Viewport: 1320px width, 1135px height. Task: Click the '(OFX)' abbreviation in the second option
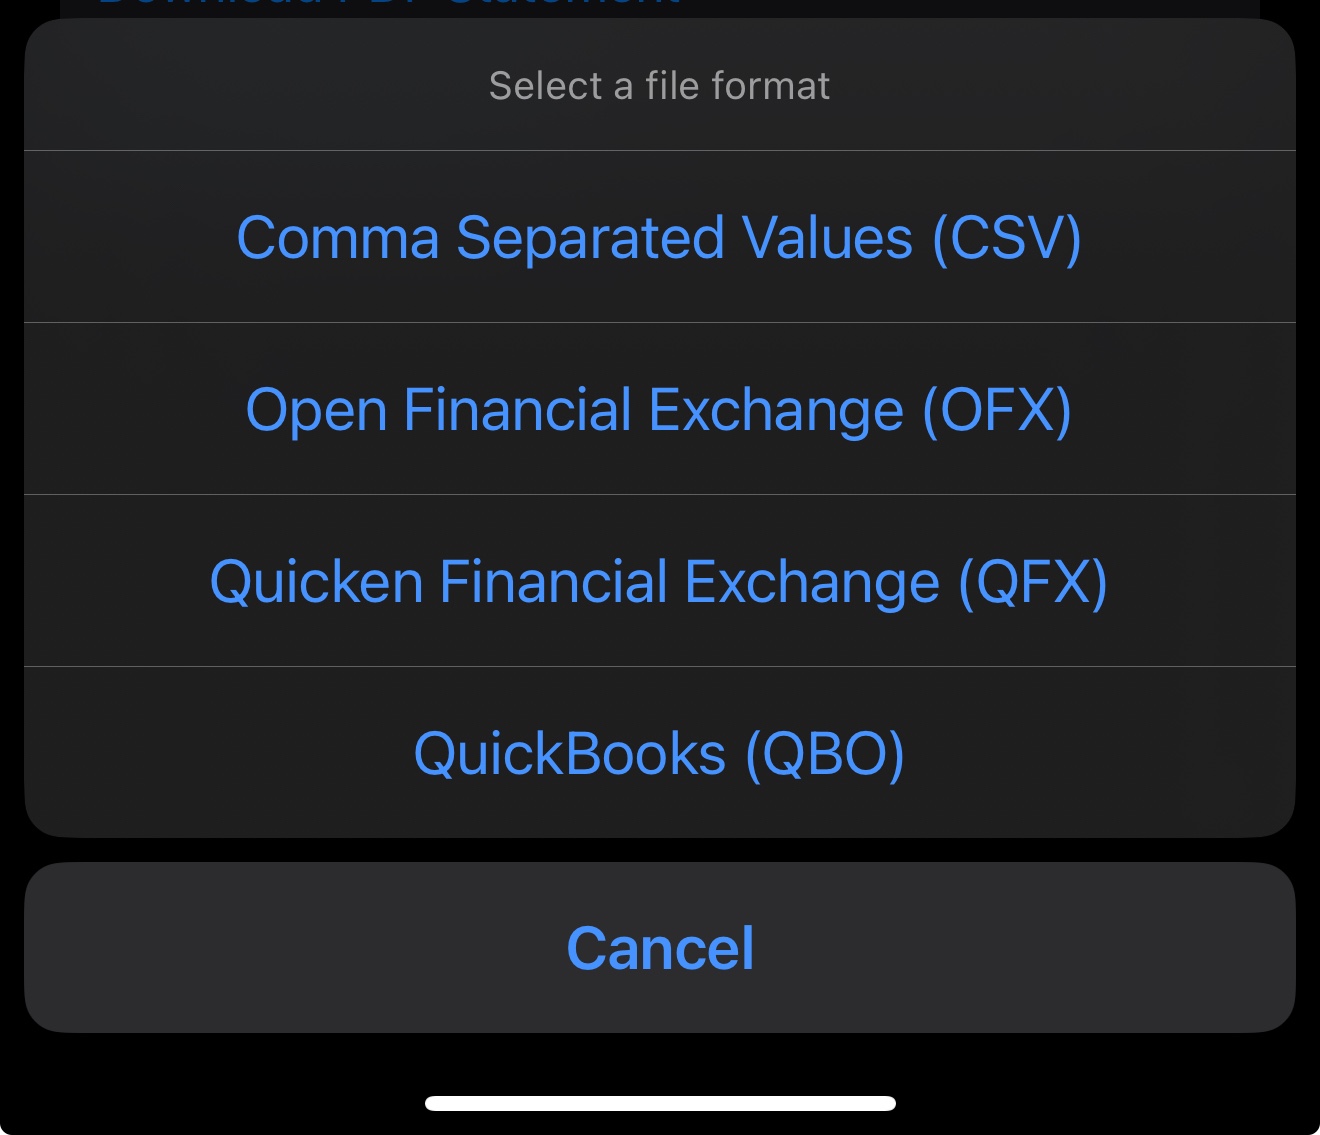click(997, 410)
